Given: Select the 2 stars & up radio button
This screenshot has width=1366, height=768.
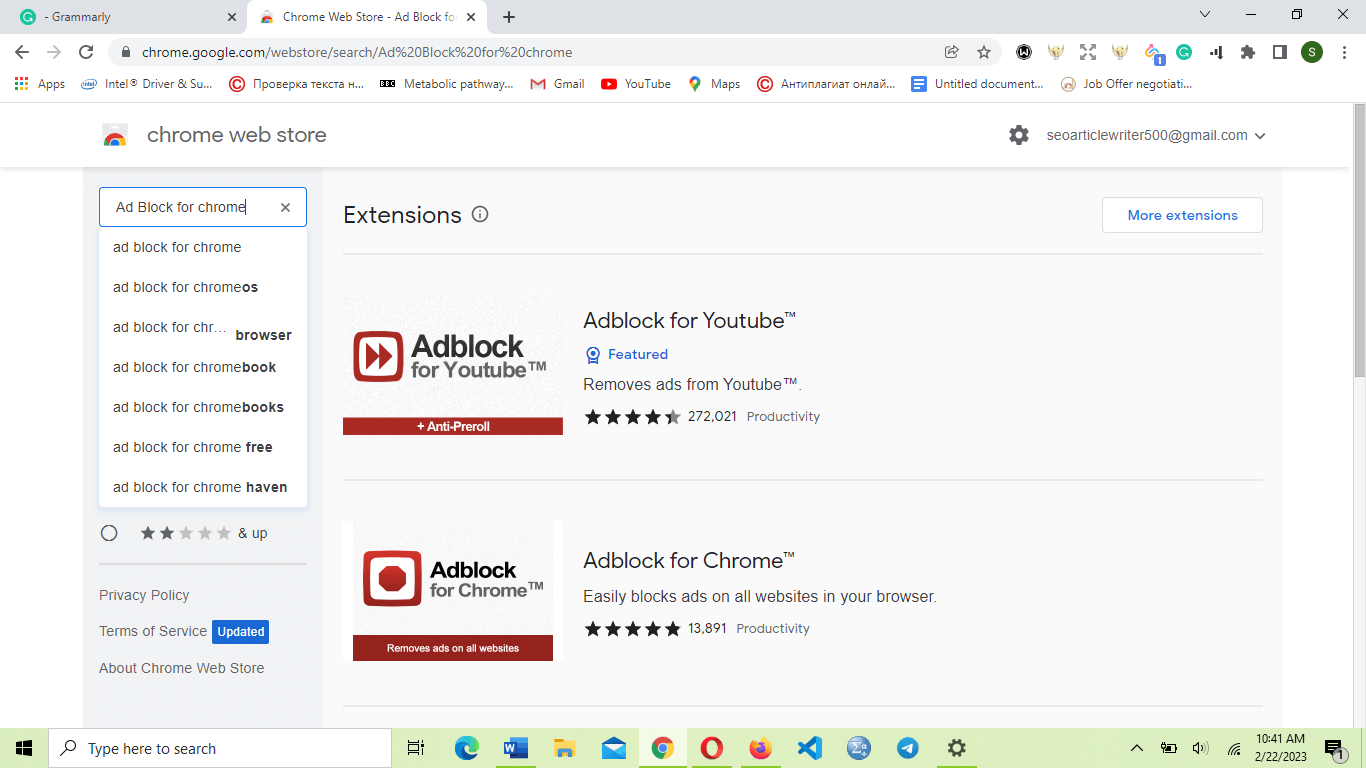Looking at the screenshot, I should click(109, 533).
